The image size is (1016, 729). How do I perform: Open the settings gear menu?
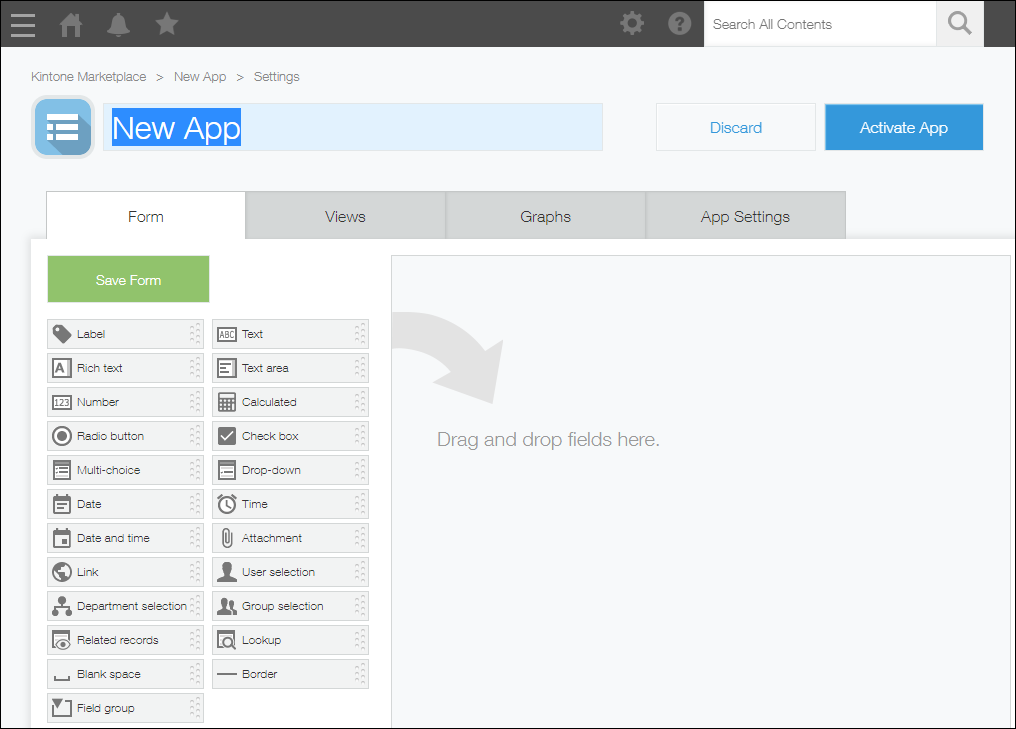pos(632,23)
